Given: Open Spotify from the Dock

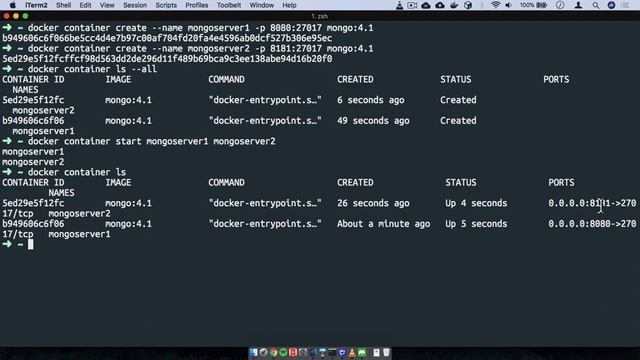Looking at the screenshot, I should pos(283,352).
